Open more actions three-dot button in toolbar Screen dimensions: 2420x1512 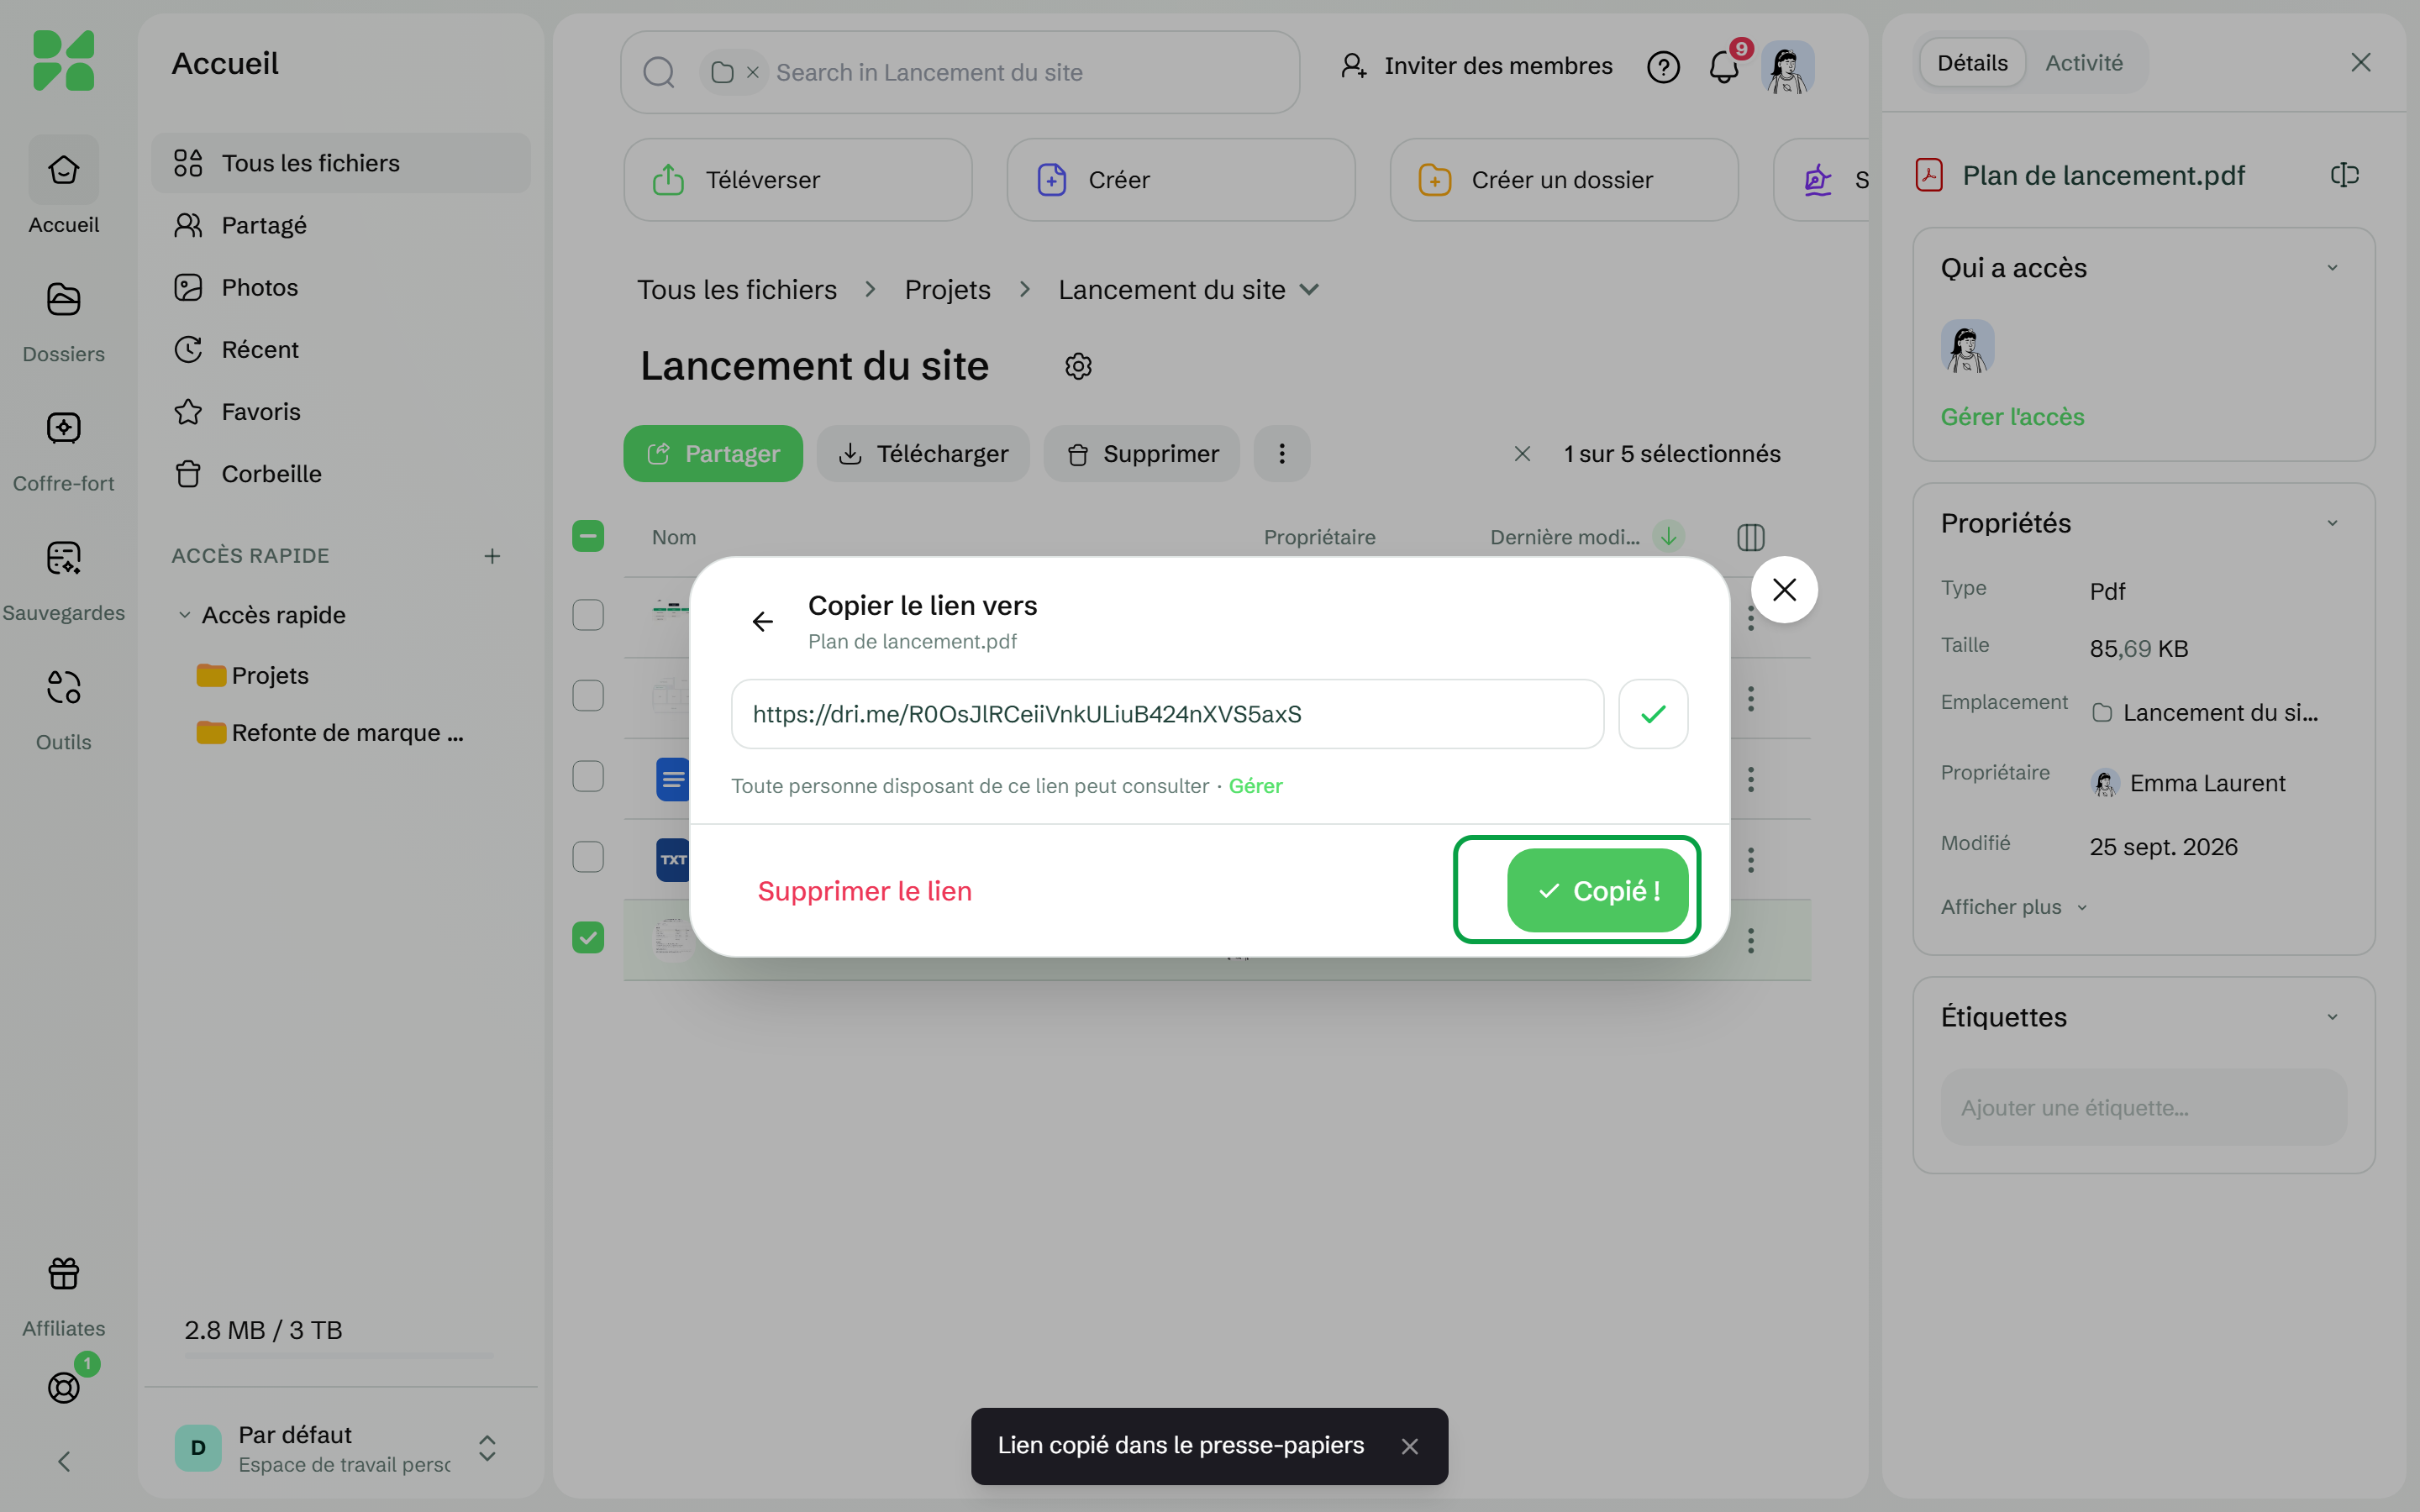(x=1282, y=454)
